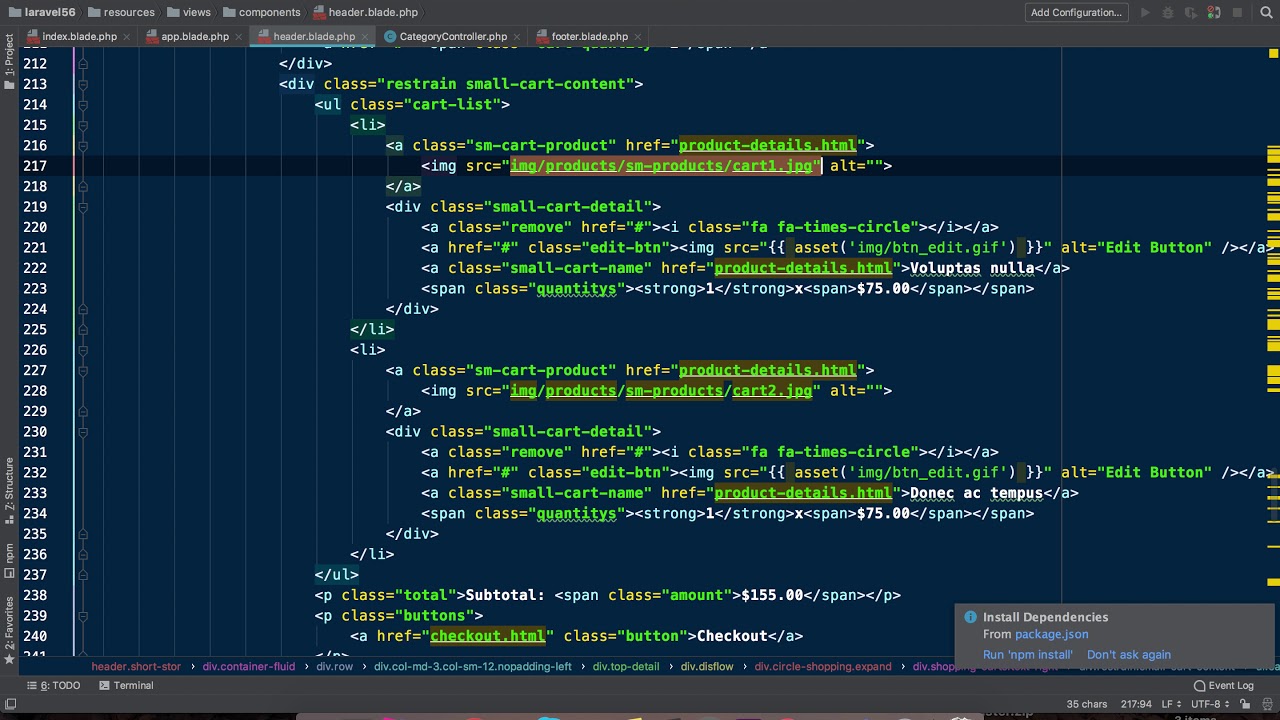Image resolution: width=1280 pixels, height=720 pixels.
Task: Open UTF-8 encoding dropdown
Action: (1210, 704)
